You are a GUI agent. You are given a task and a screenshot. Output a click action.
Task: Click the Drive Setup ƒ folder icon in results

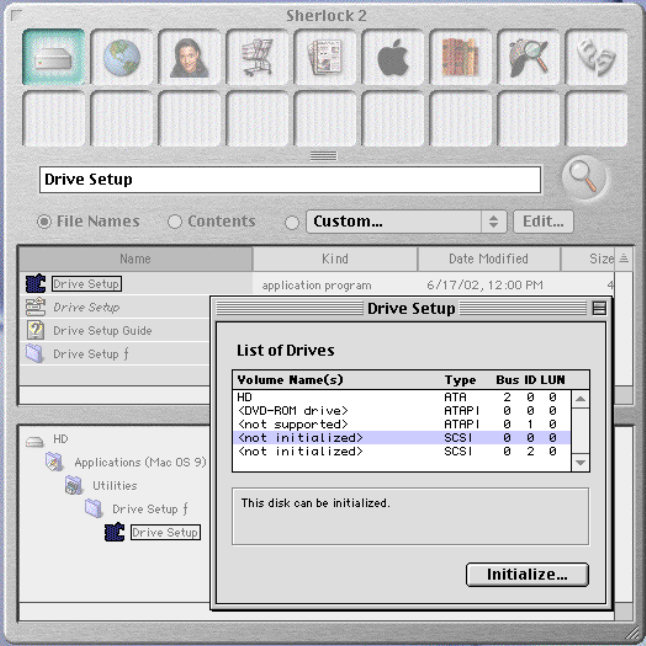pos(35,353)
